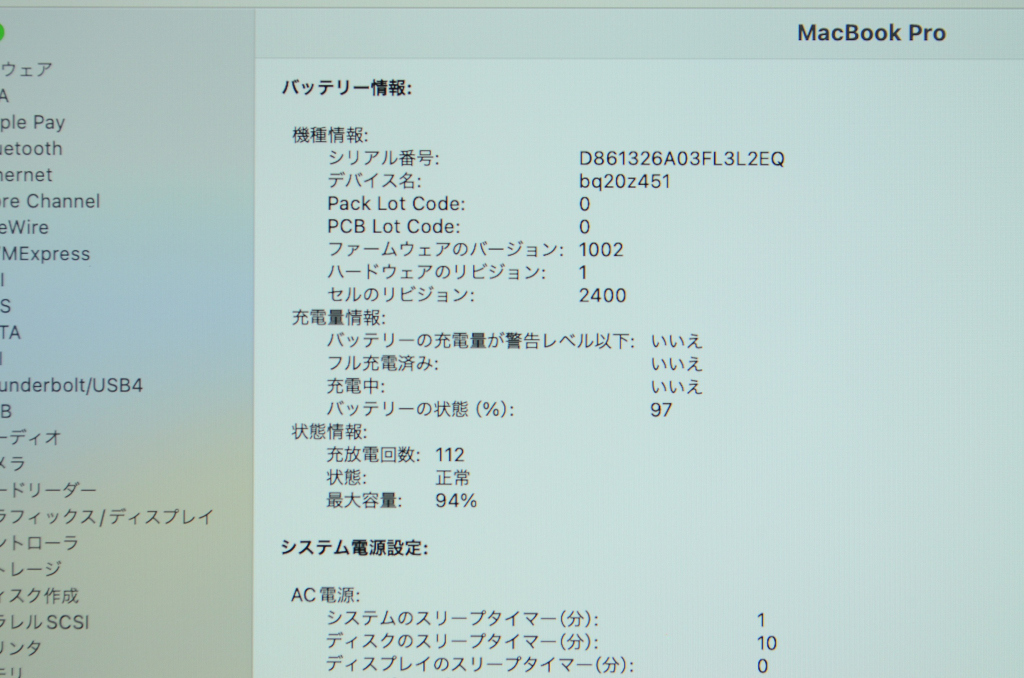Select Fibre Channel in the sidebar
The height and width of the screenshot is (678, 1024).
click(x=50, y=201)
